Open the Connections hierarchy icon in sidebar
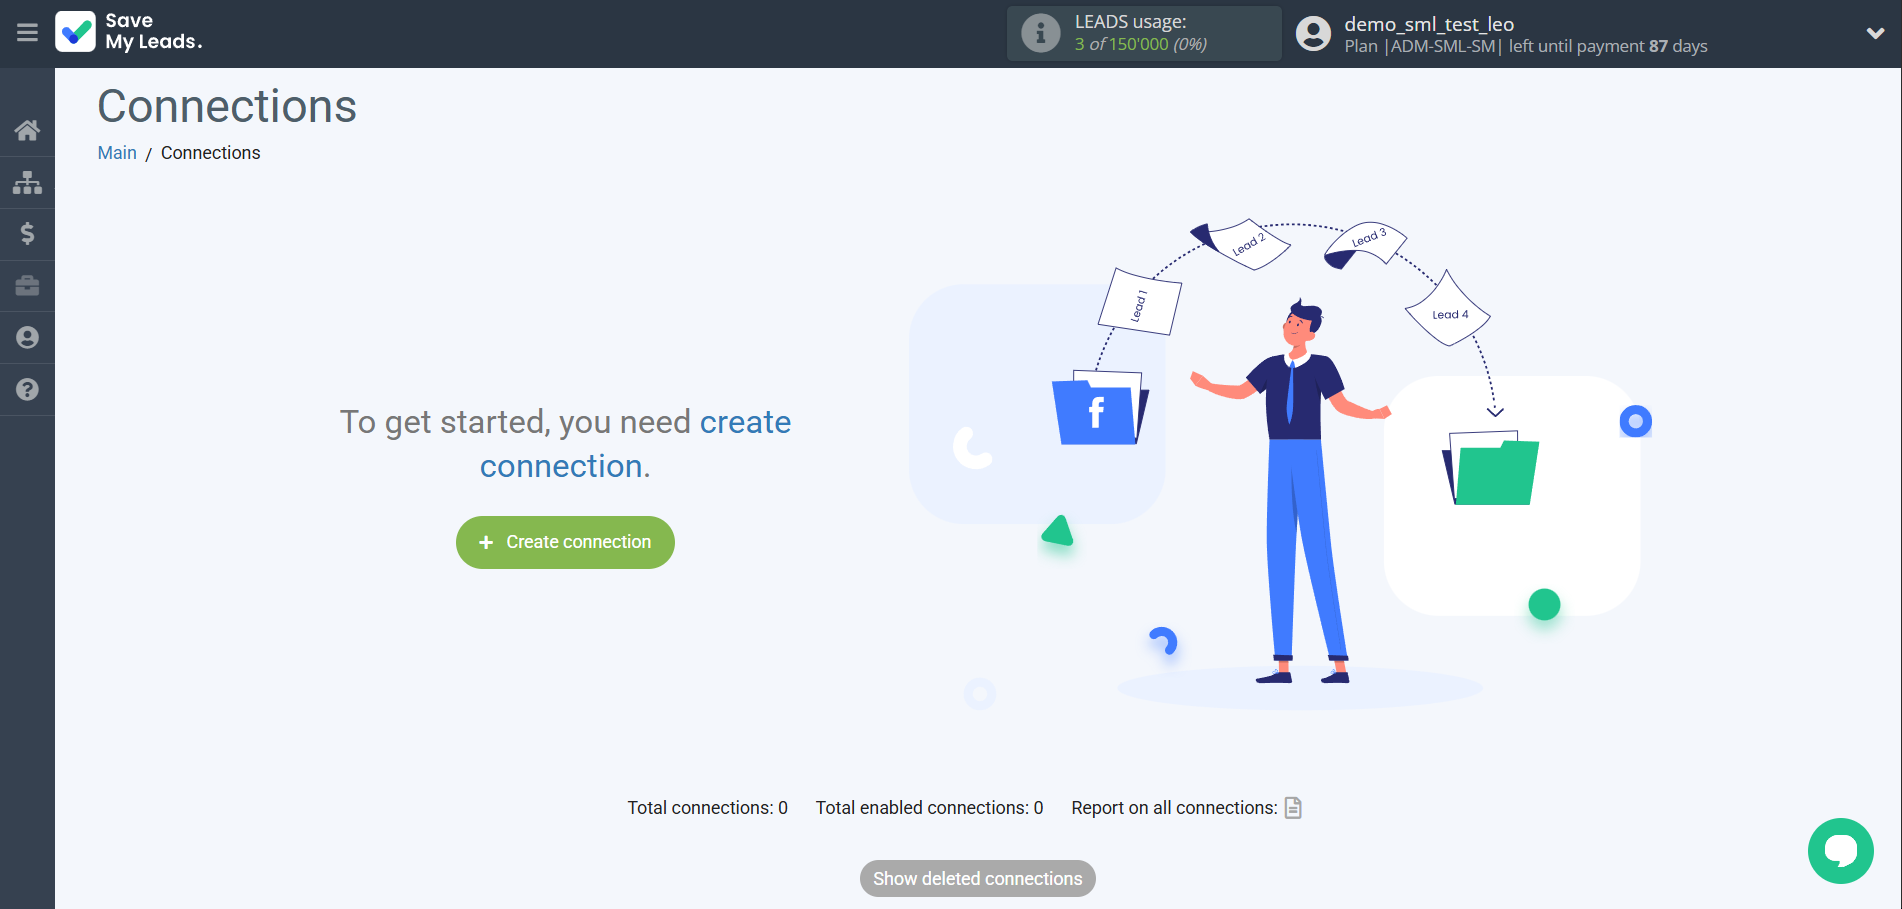Screen dimensions: 1902x909 (x=27, y=182)
